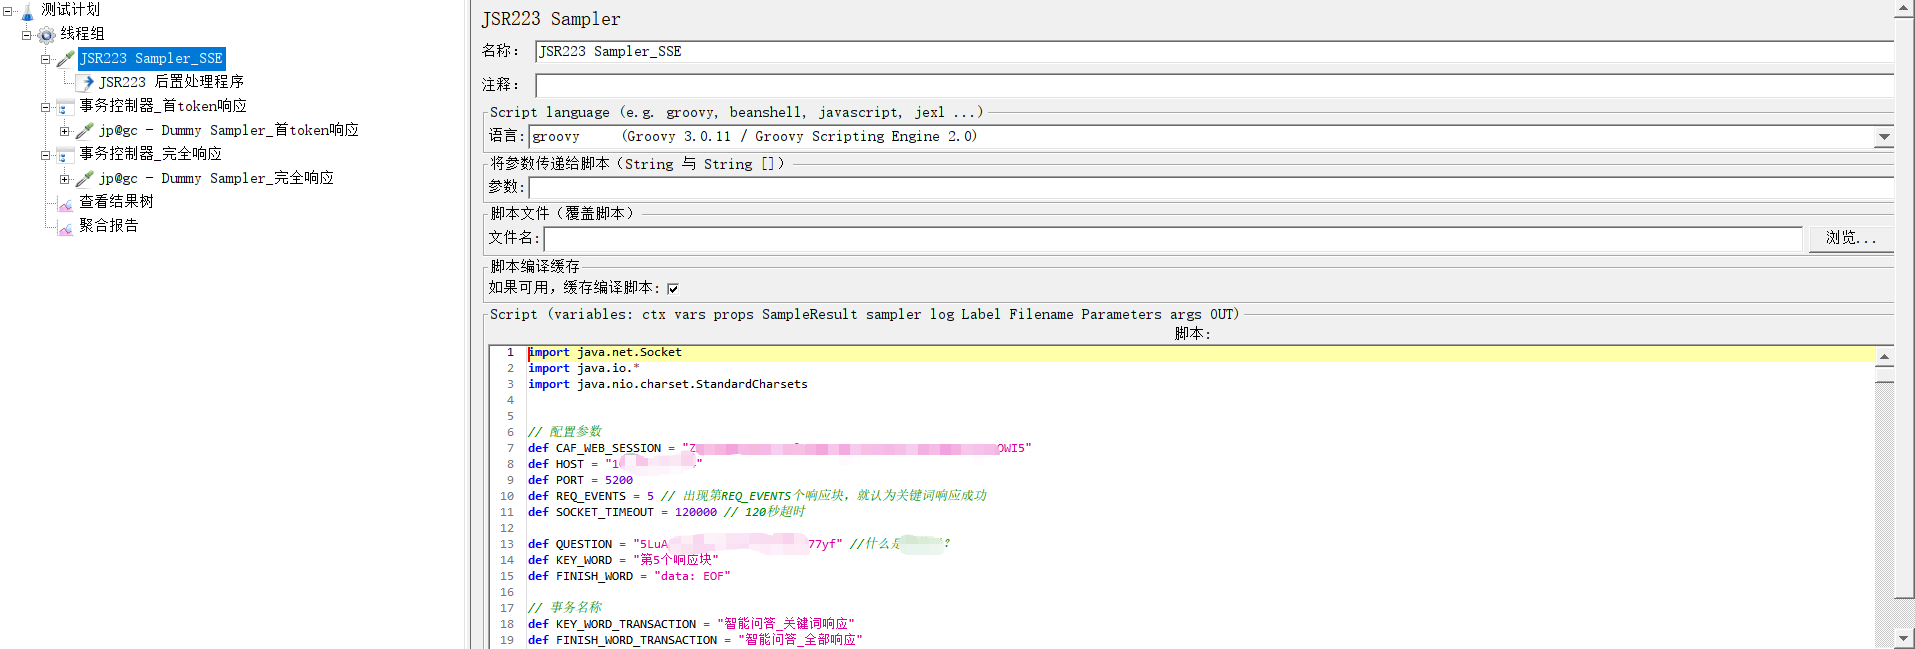Click the '// 配置参数' comment line
The width and height of the screenshot is (1915, 649).
click(x=565, y=432)
